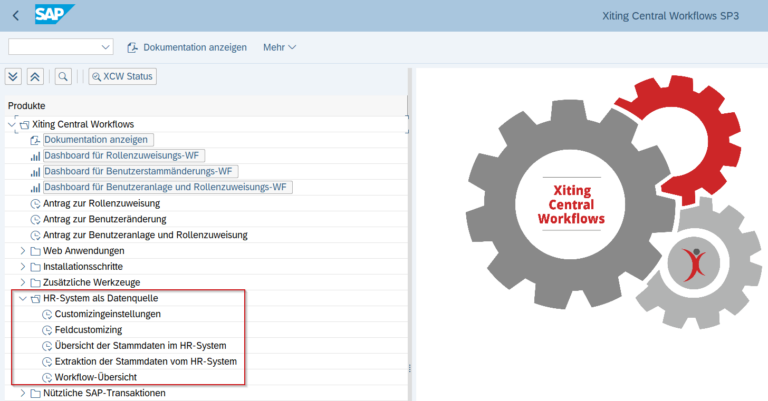Go back with the header arrow
Image resolution: width=768 pixels, height=401 pixels.
click(16, 16)
